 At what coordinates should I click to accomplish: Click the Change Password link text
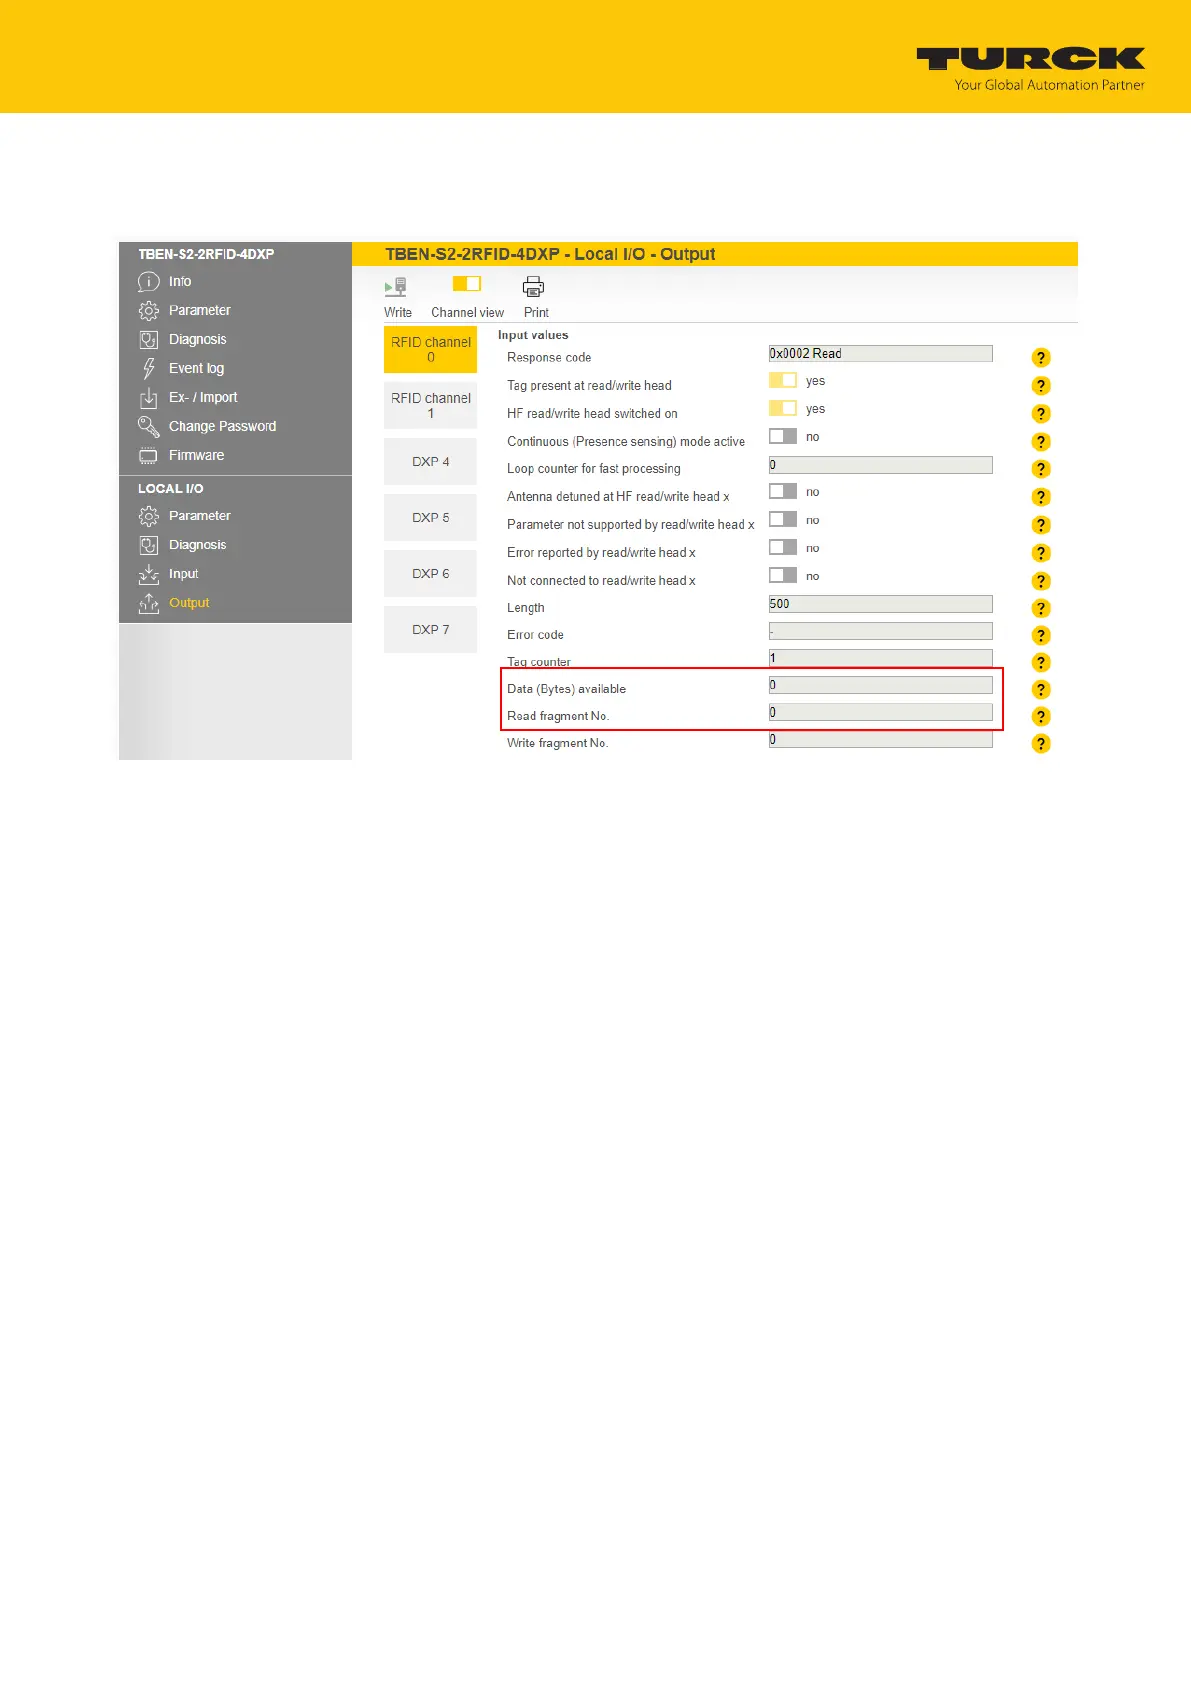pos(222,427)
